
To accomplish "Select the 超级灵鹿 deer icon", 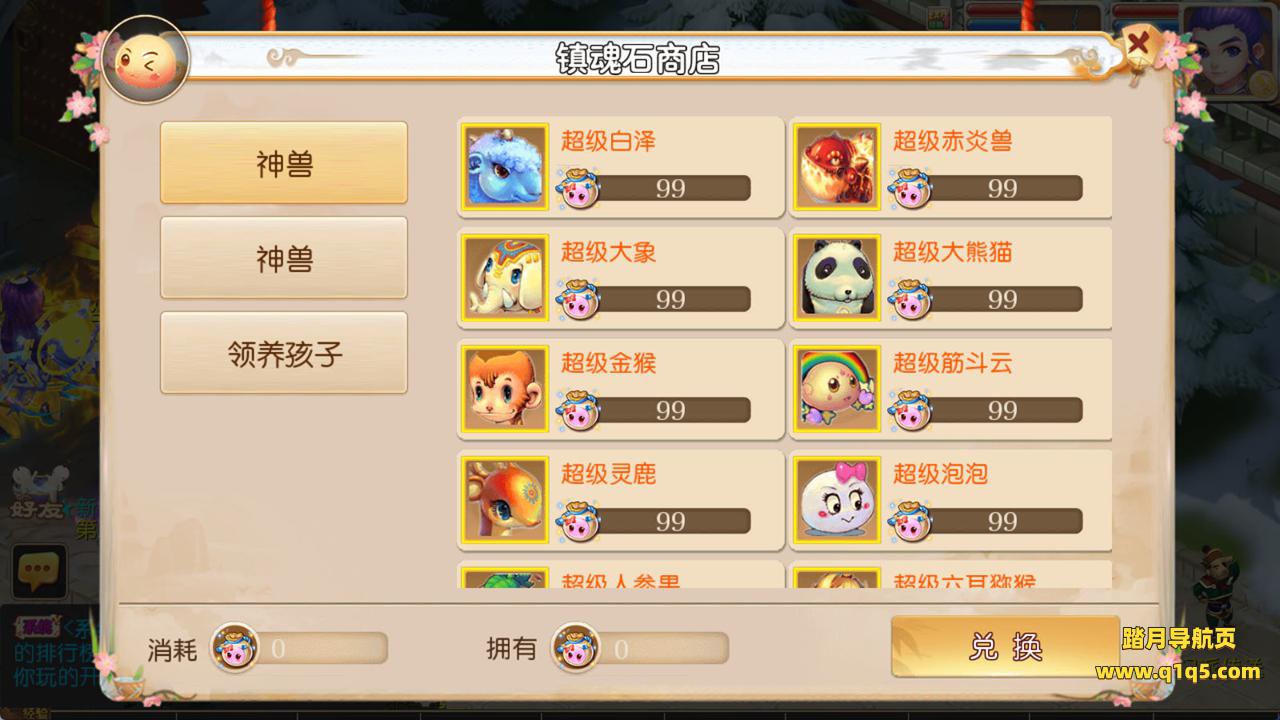I will pyautogui.click(x=504, y=500).
